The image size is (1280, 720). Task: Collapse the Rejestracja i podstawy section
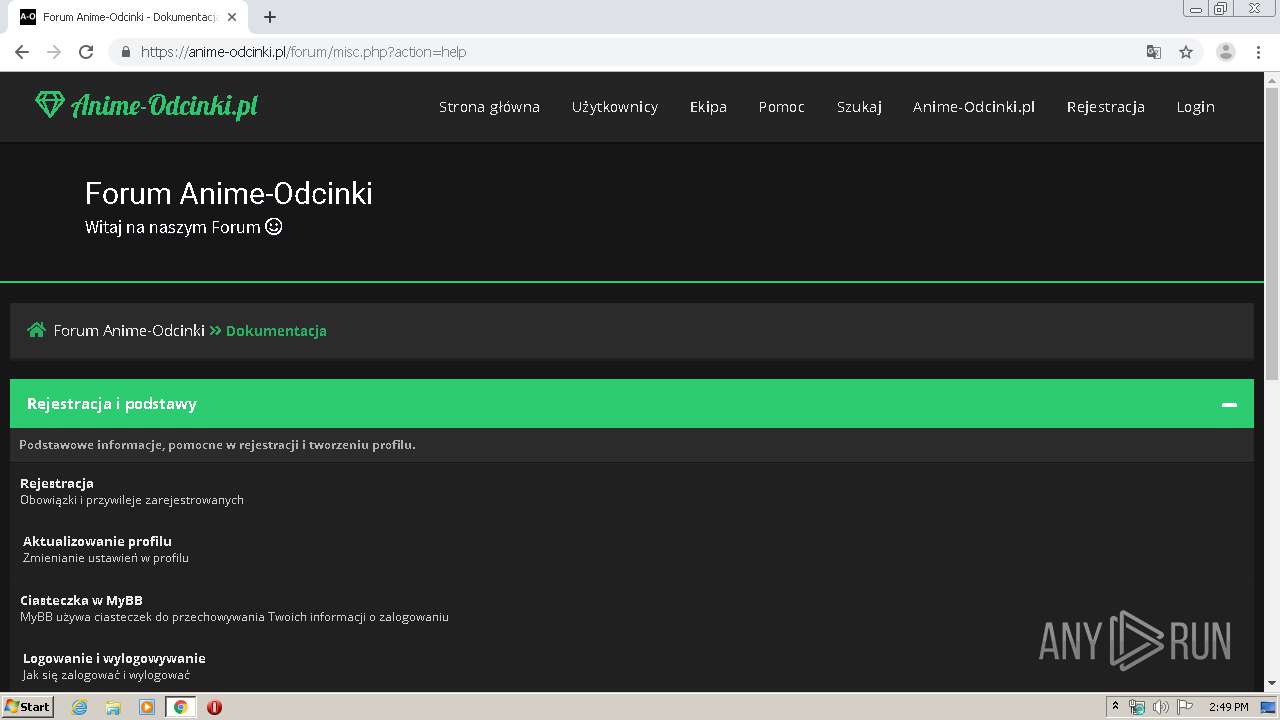pyautogui.click(x=1229, y=404)
